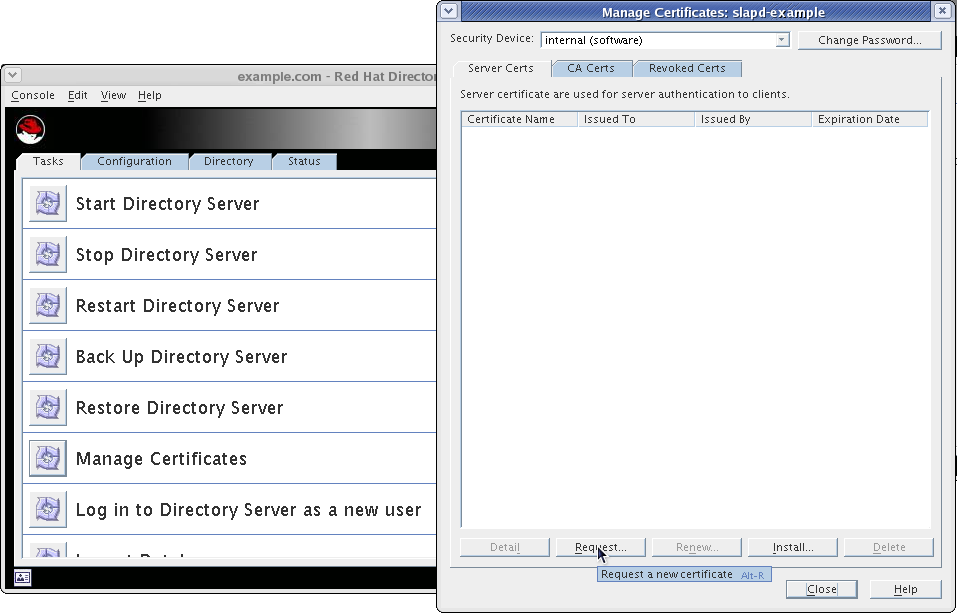Click the Install... button
This screenshot has width=957, height=615.
[792, 547]
